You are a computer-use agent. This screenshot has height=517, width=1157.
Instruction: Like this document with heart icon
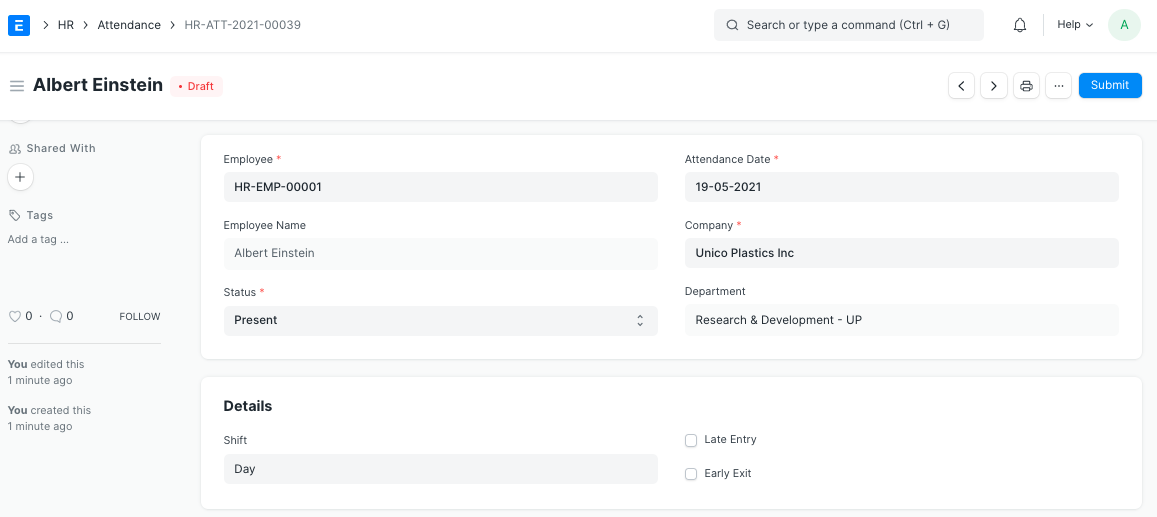(x=15, y=316)
